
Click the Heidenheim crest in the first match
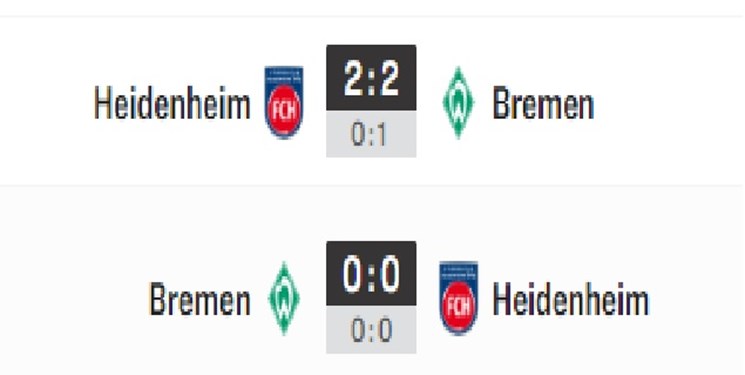tap(284, 102)
